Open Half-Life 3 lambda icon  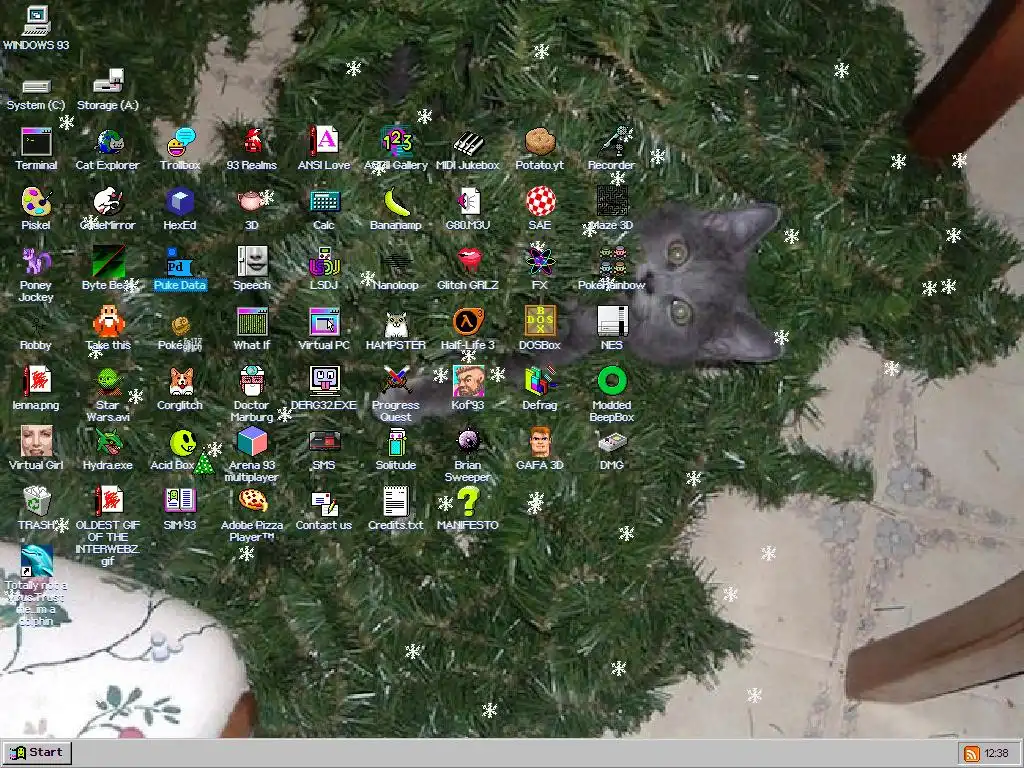click(x=468, y=322)
